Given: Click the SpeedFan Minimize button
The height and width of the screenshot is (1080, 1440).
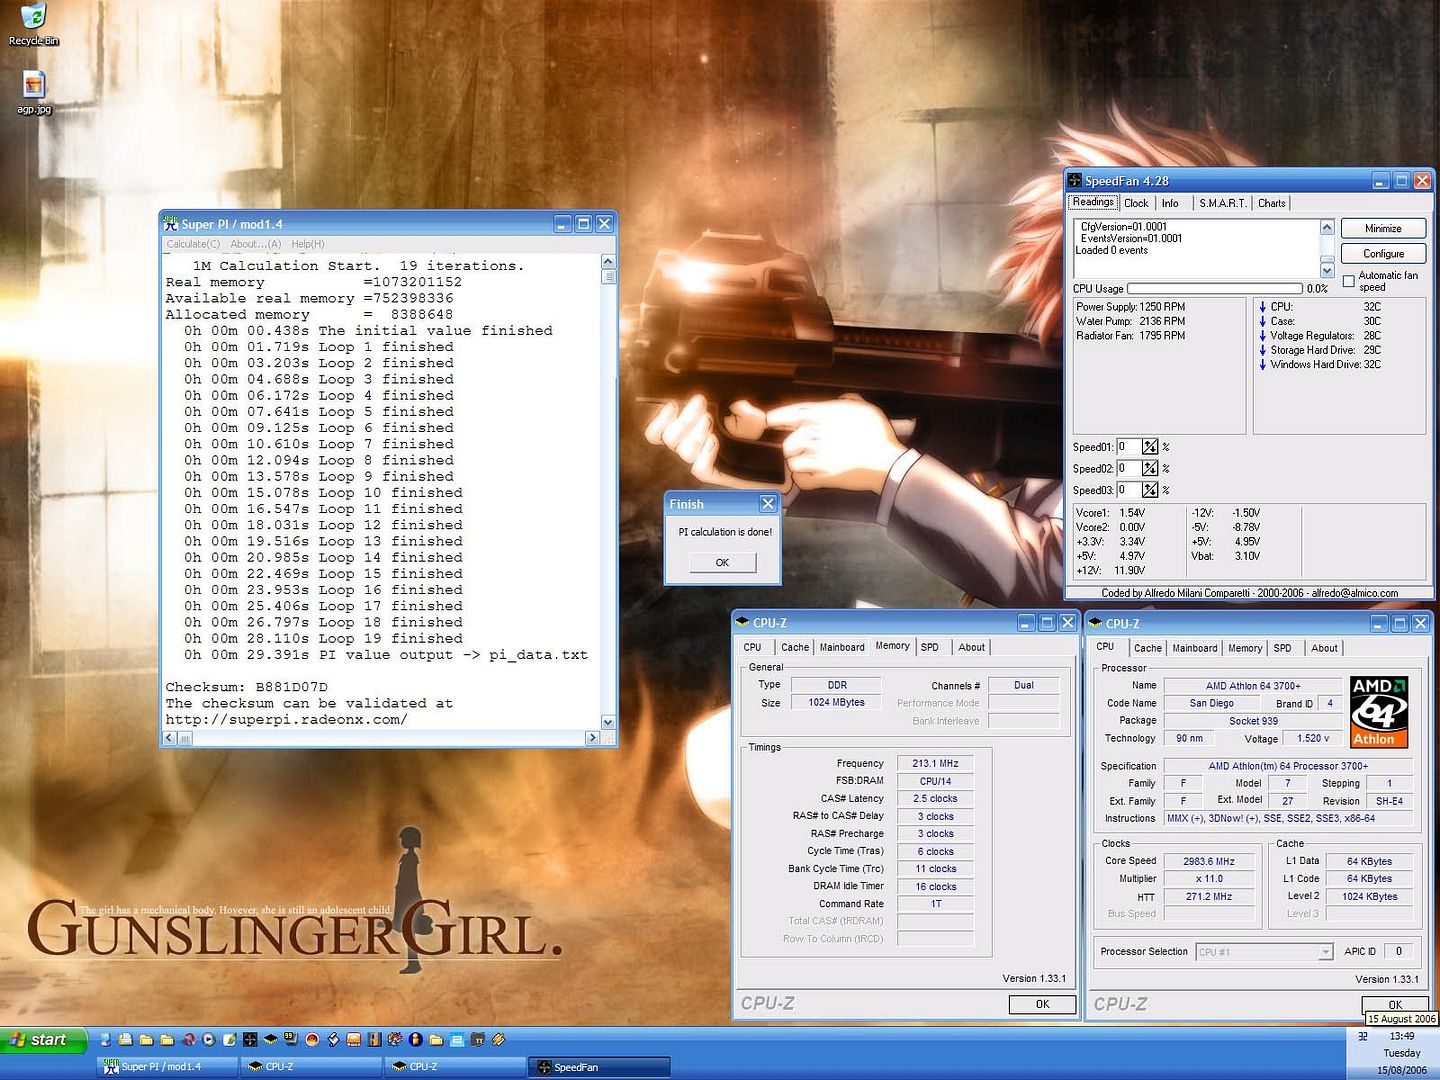Looking at the screenshot, I should [1383, 229].
